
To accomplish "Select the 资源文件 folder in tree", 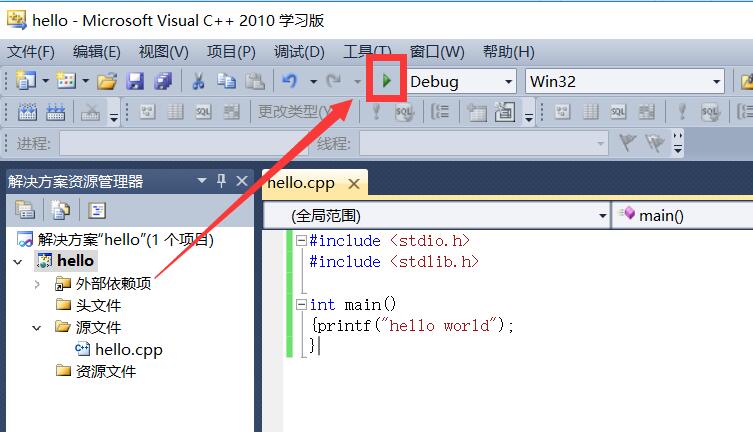I will [x=106, y=371].
